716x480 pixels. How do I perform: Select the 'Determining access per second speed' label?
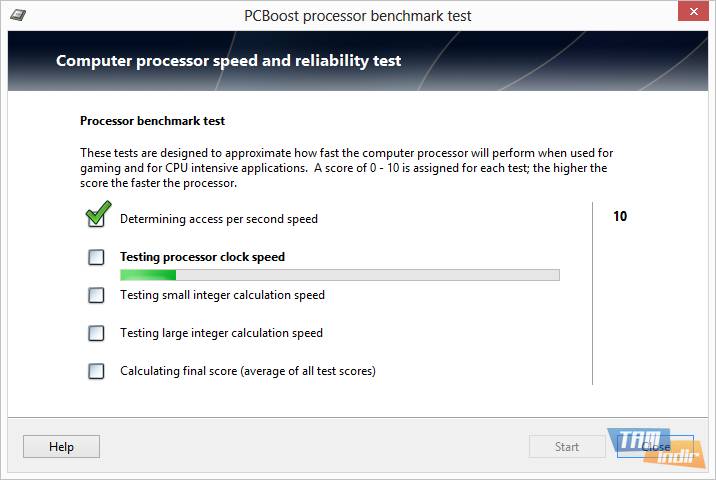[218, 219]
